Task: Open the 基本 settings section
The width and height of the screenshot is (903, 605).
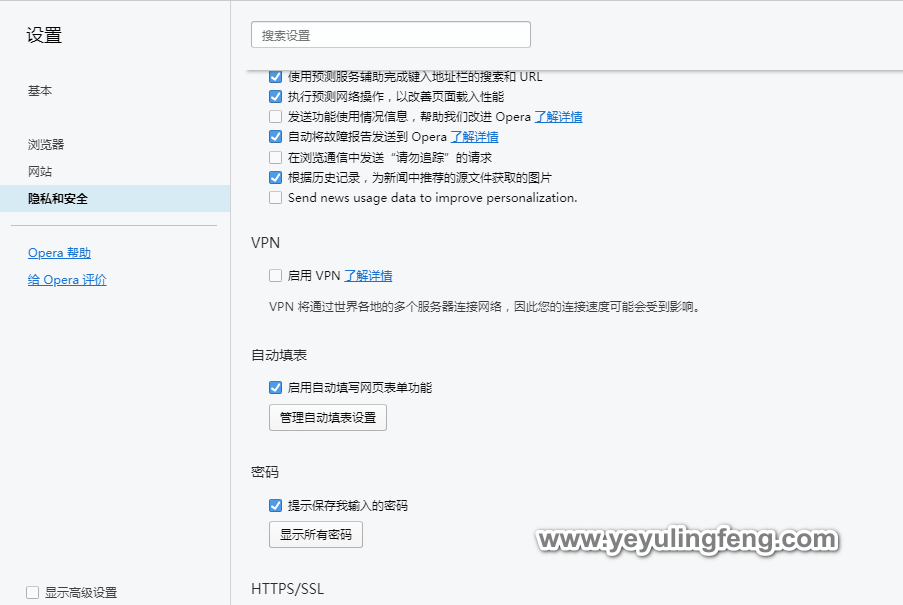Action: click(x=40, y=91)
